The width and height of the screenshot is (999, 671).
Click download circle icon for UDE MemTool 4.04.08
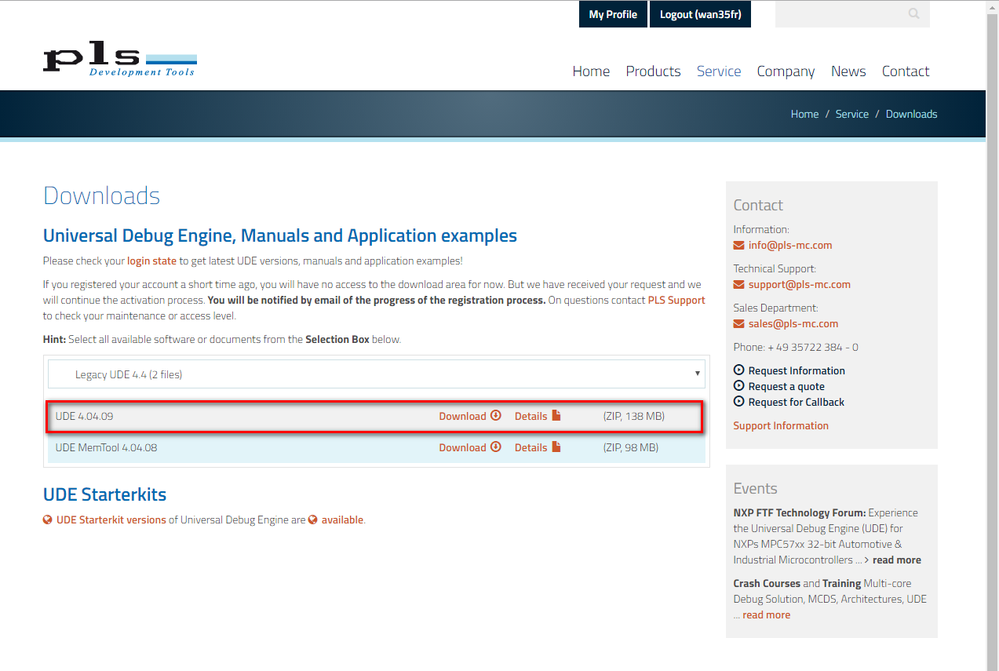tap(496, 447)
